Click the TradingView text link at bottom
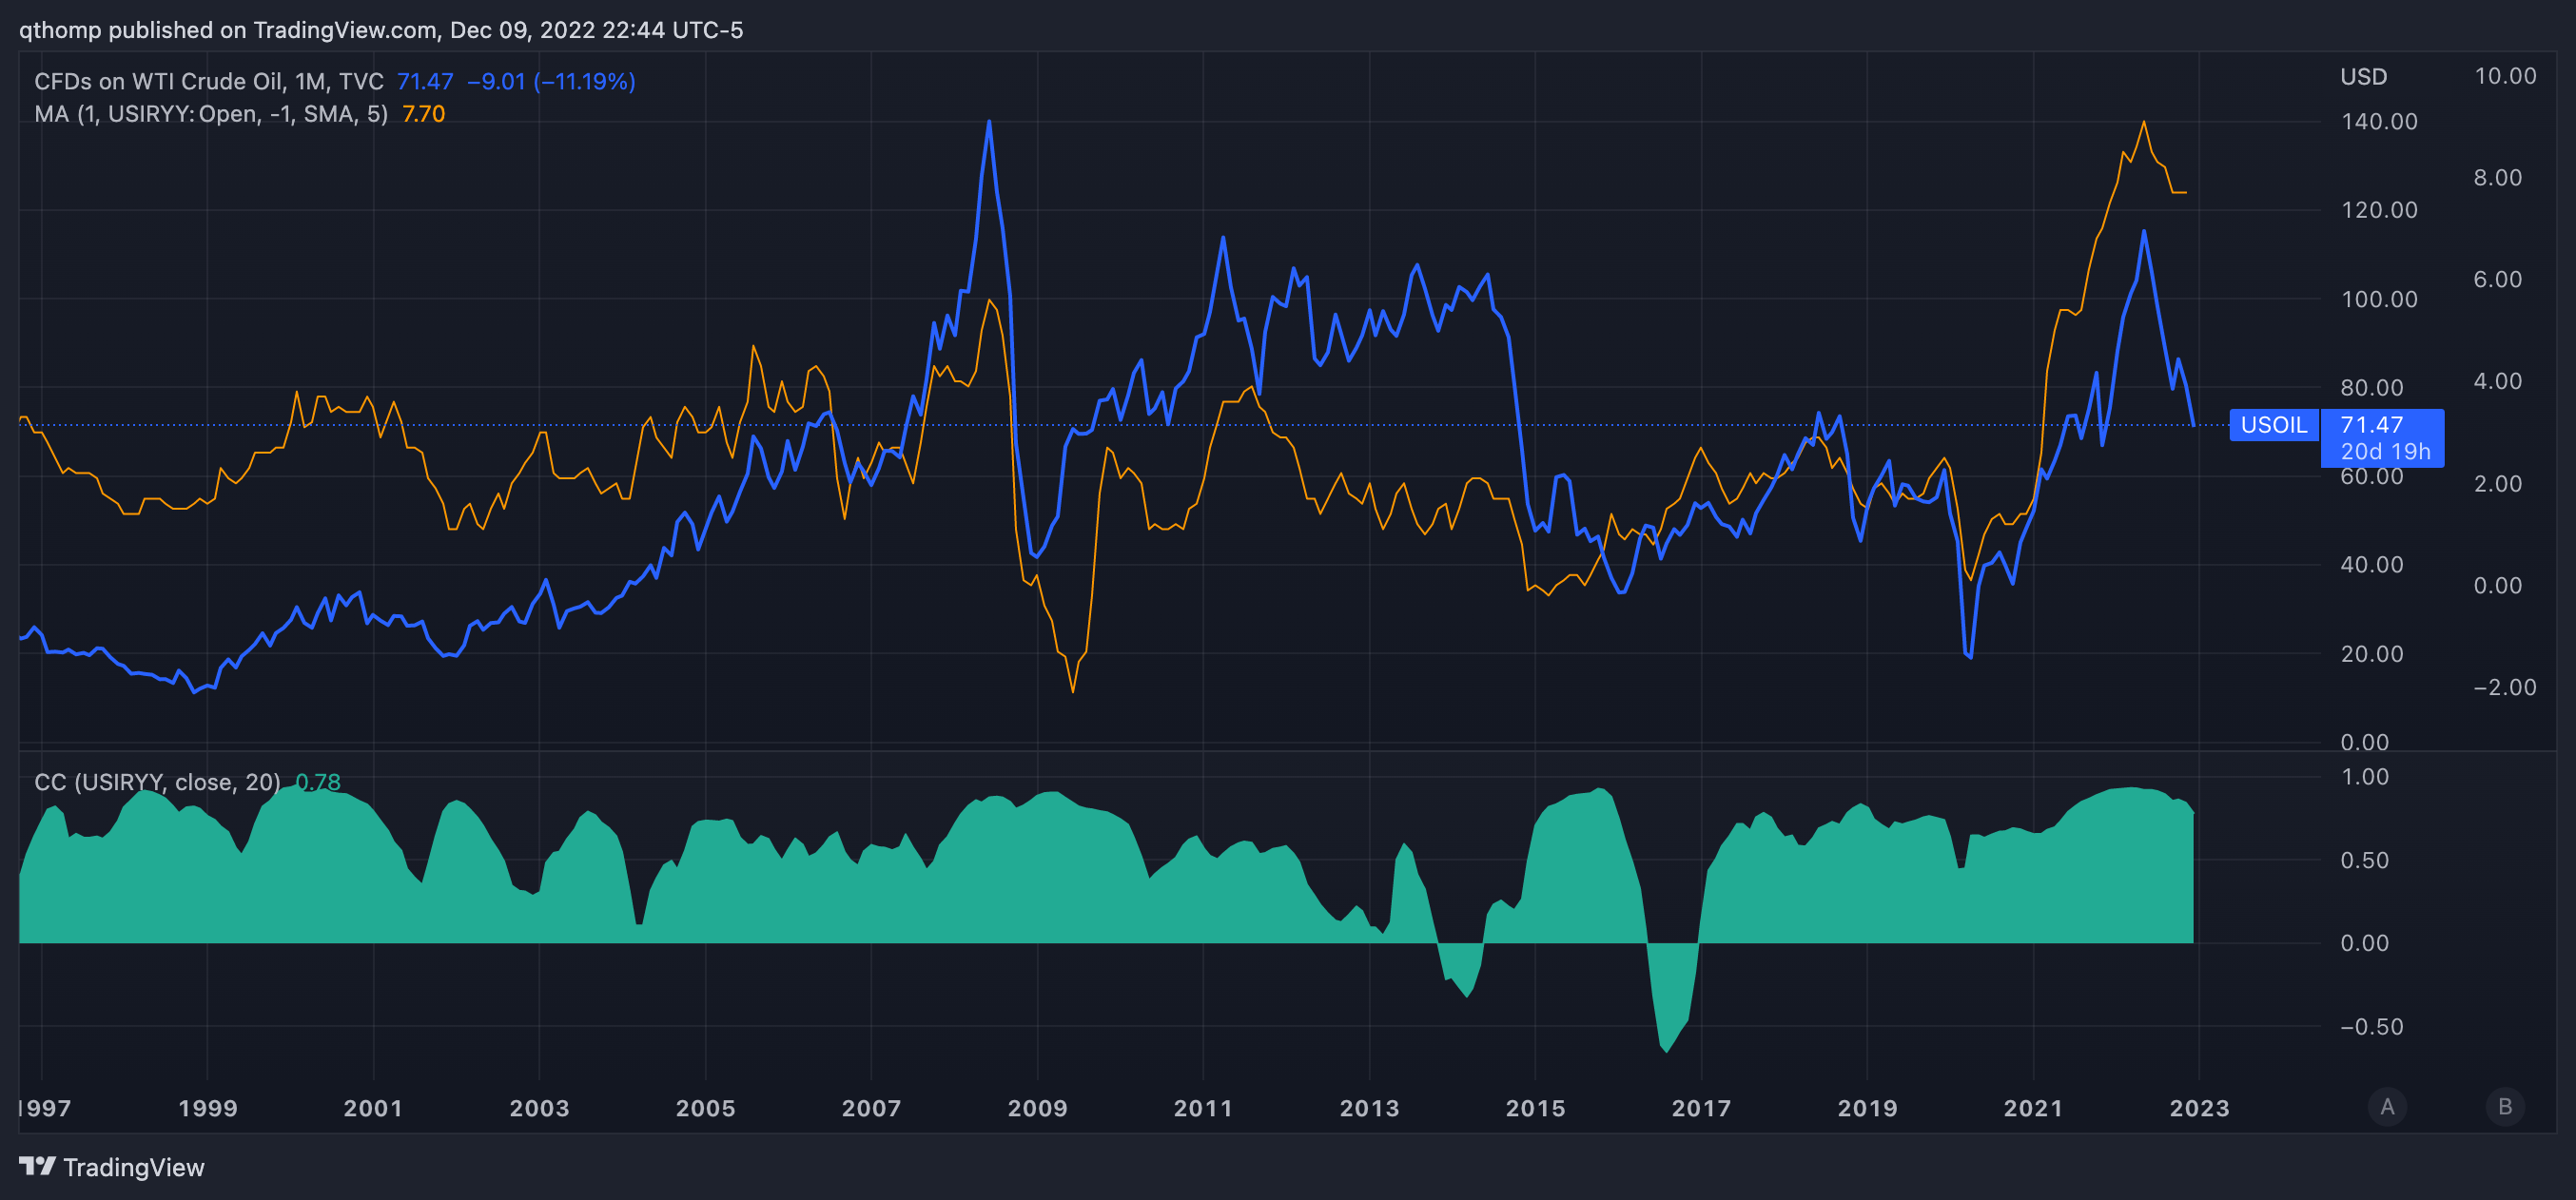The height and width of the screenshot is (1200, 2576). click(x=133, y=1167)
